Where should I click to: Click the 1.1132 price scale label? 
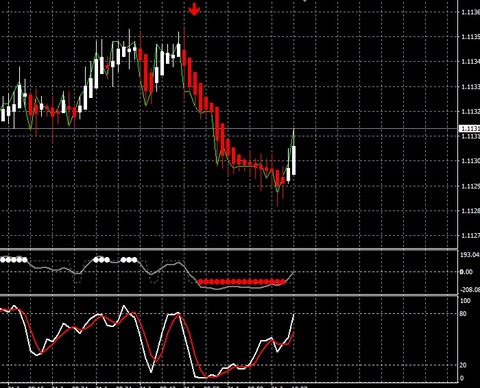470,111
